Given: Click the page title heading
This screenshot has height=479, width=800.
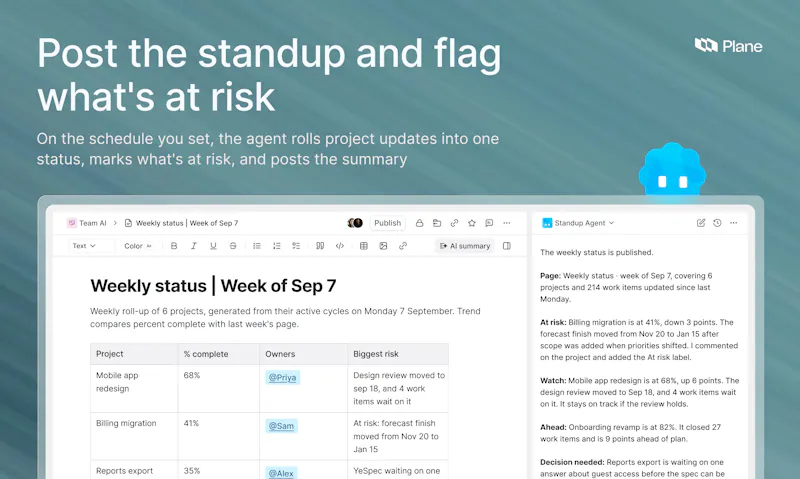Looking at the screenshot, I should (213, 286).
